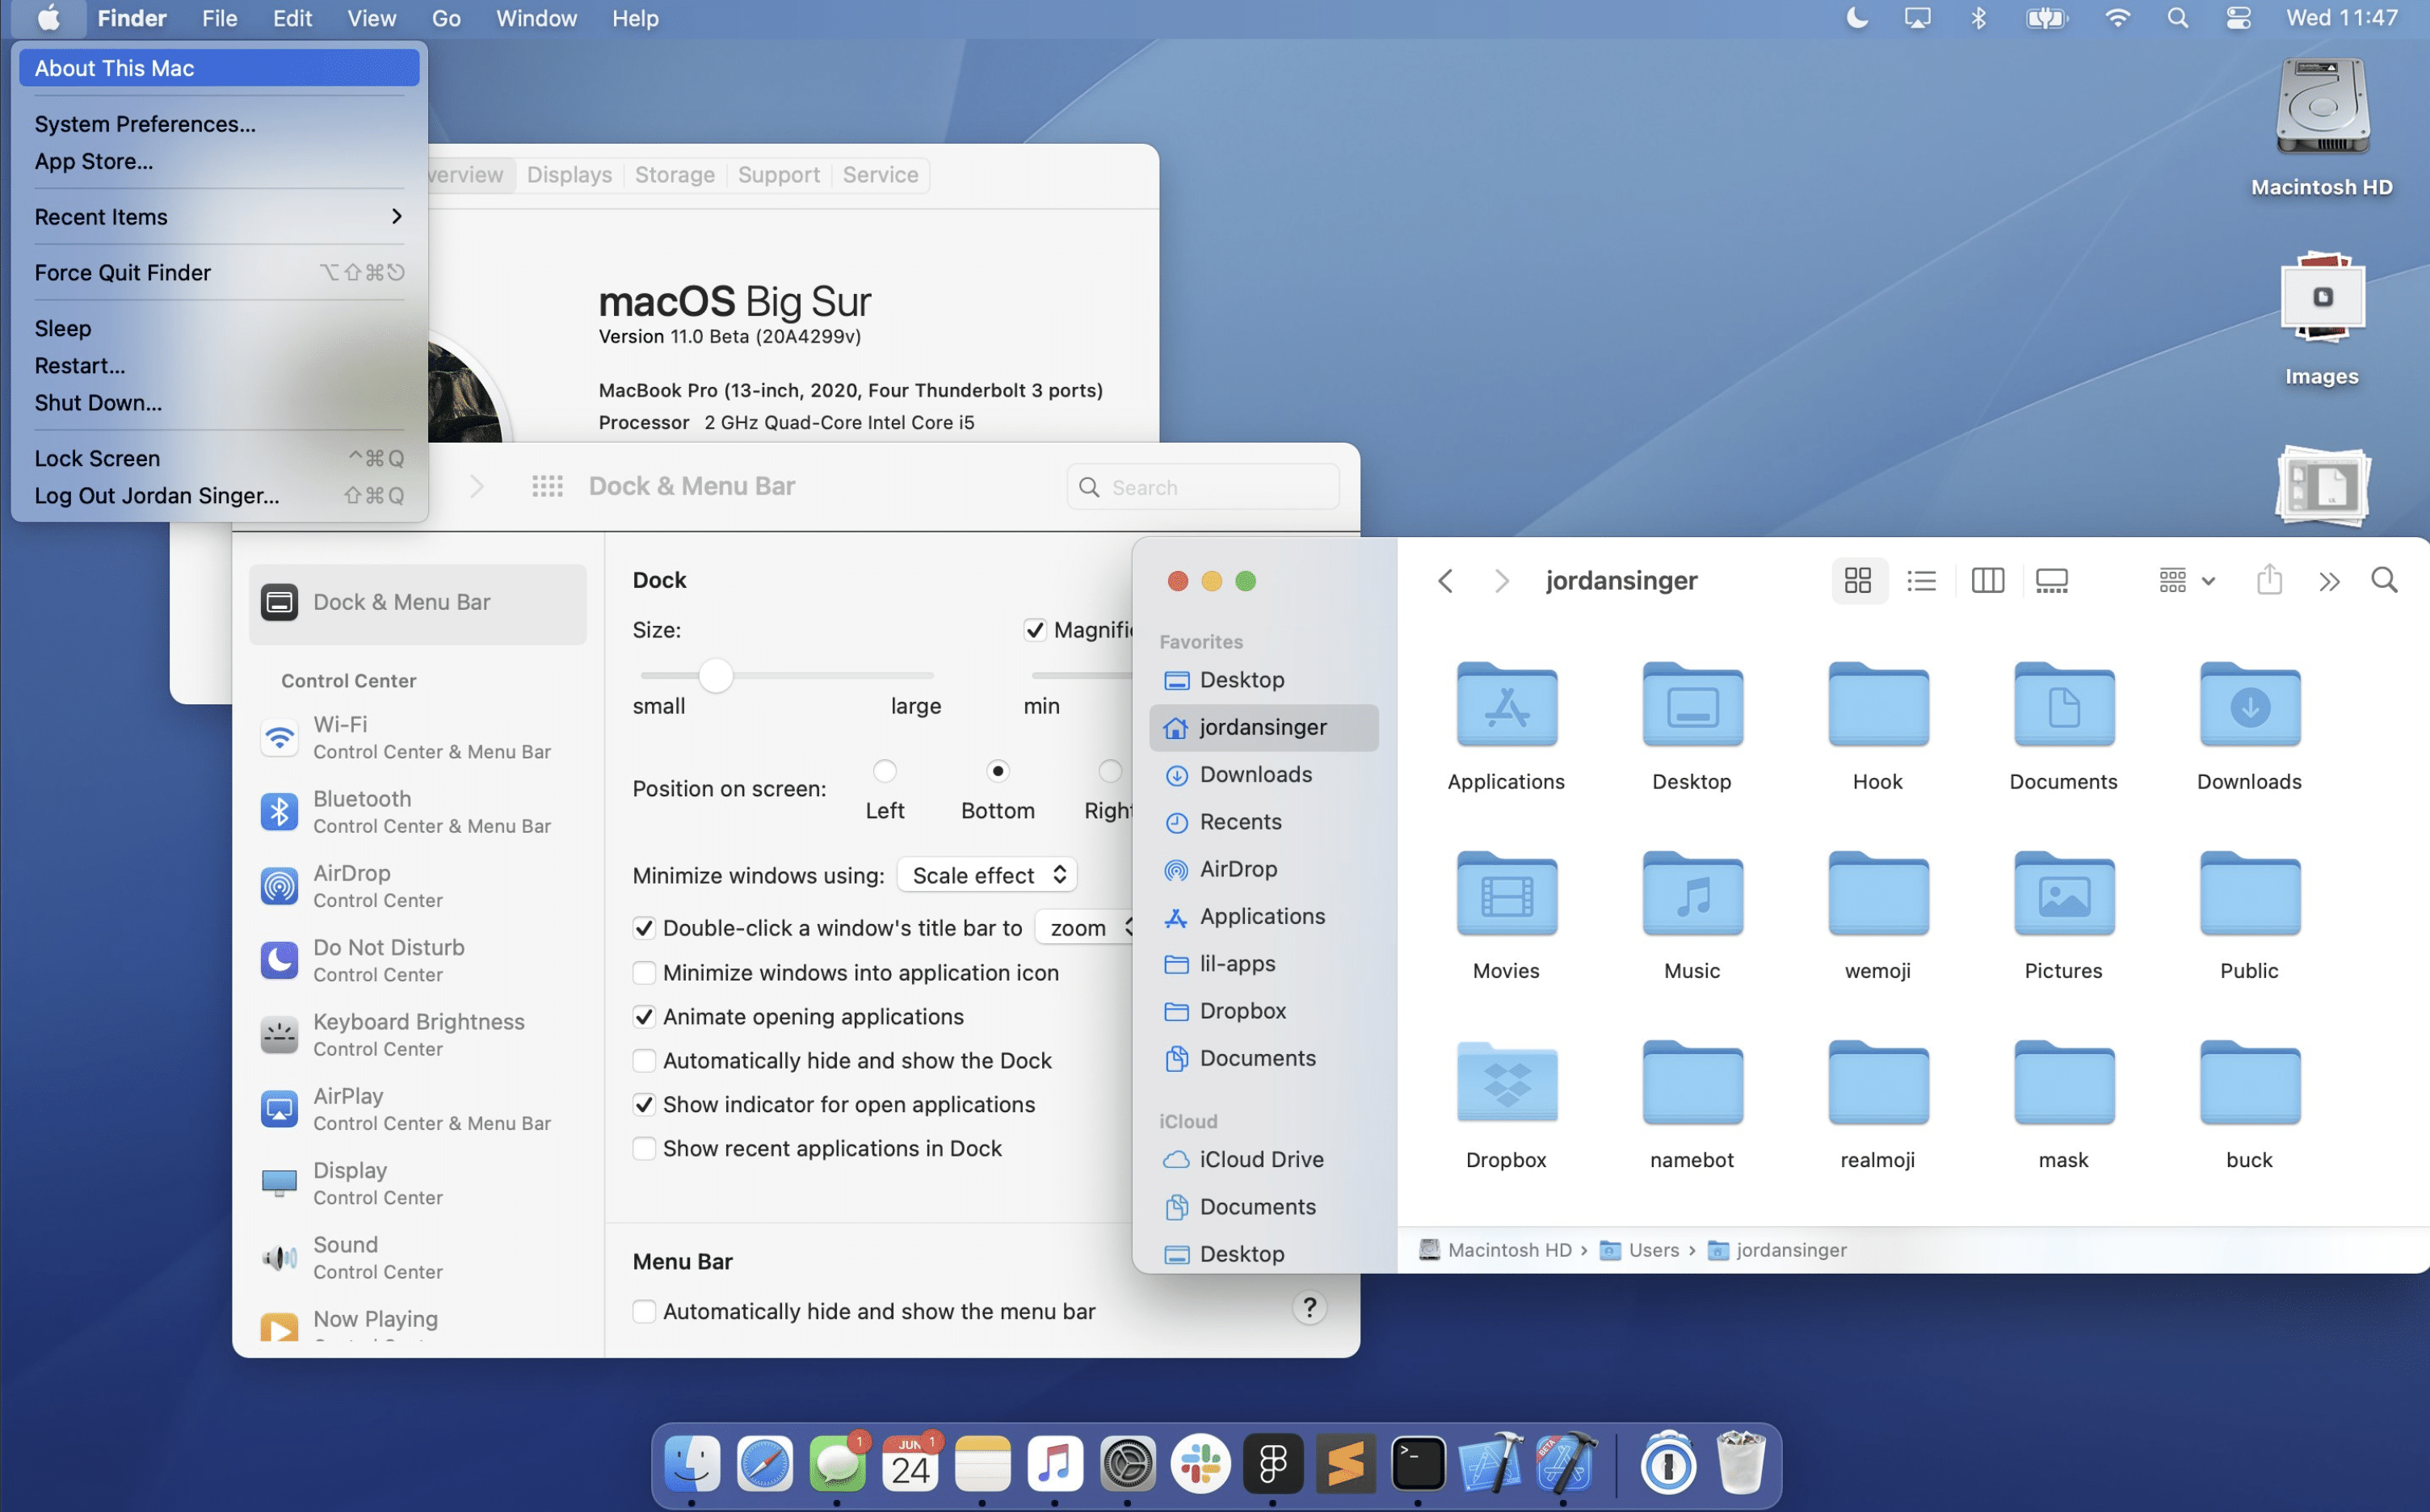Click the Wi-Fi icon in the menu bar

point(2118,18)
